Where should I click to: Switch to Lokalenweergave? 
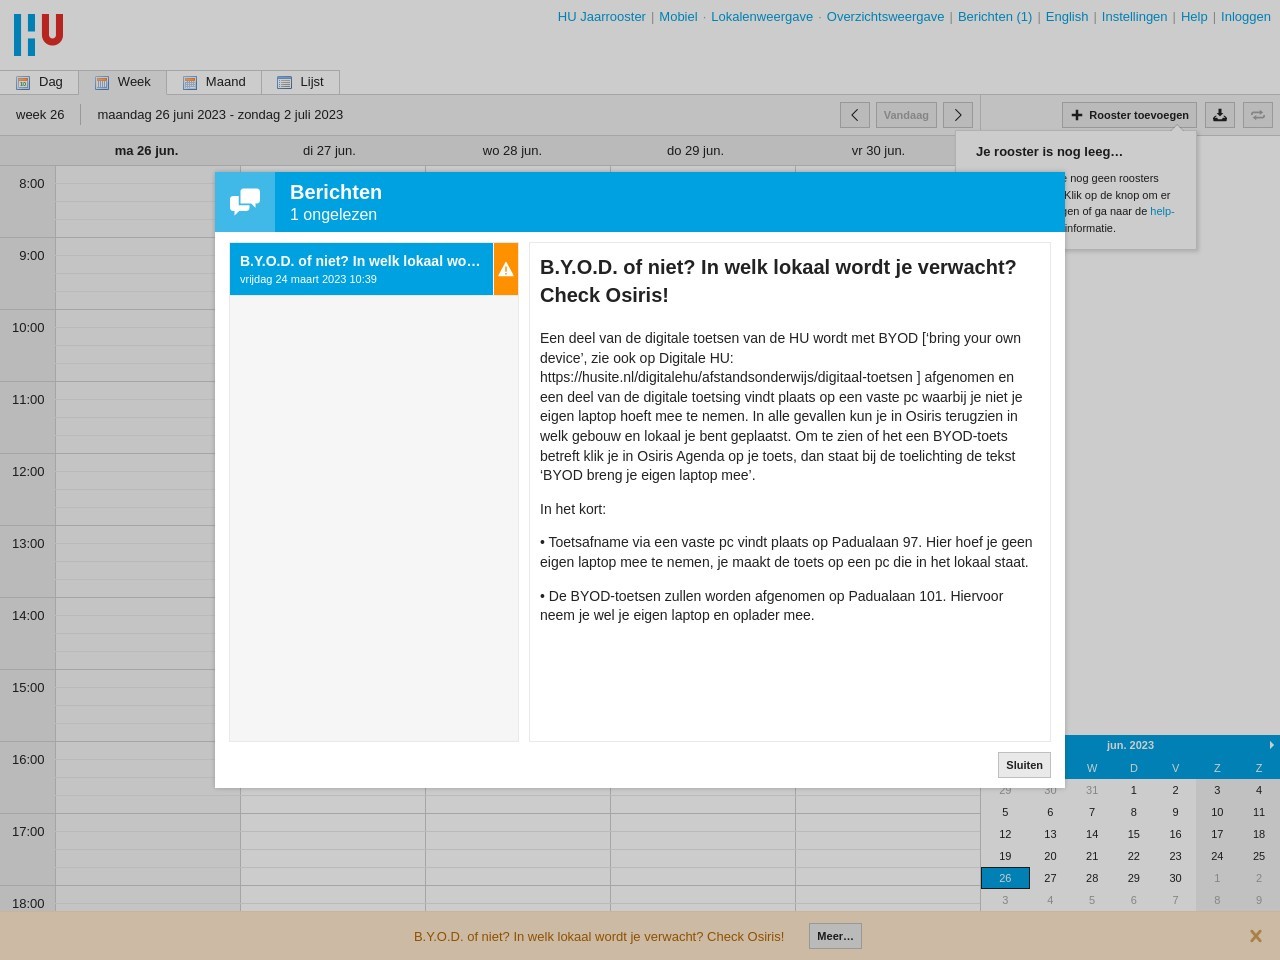pyautogui.click(x=762, y=17)
